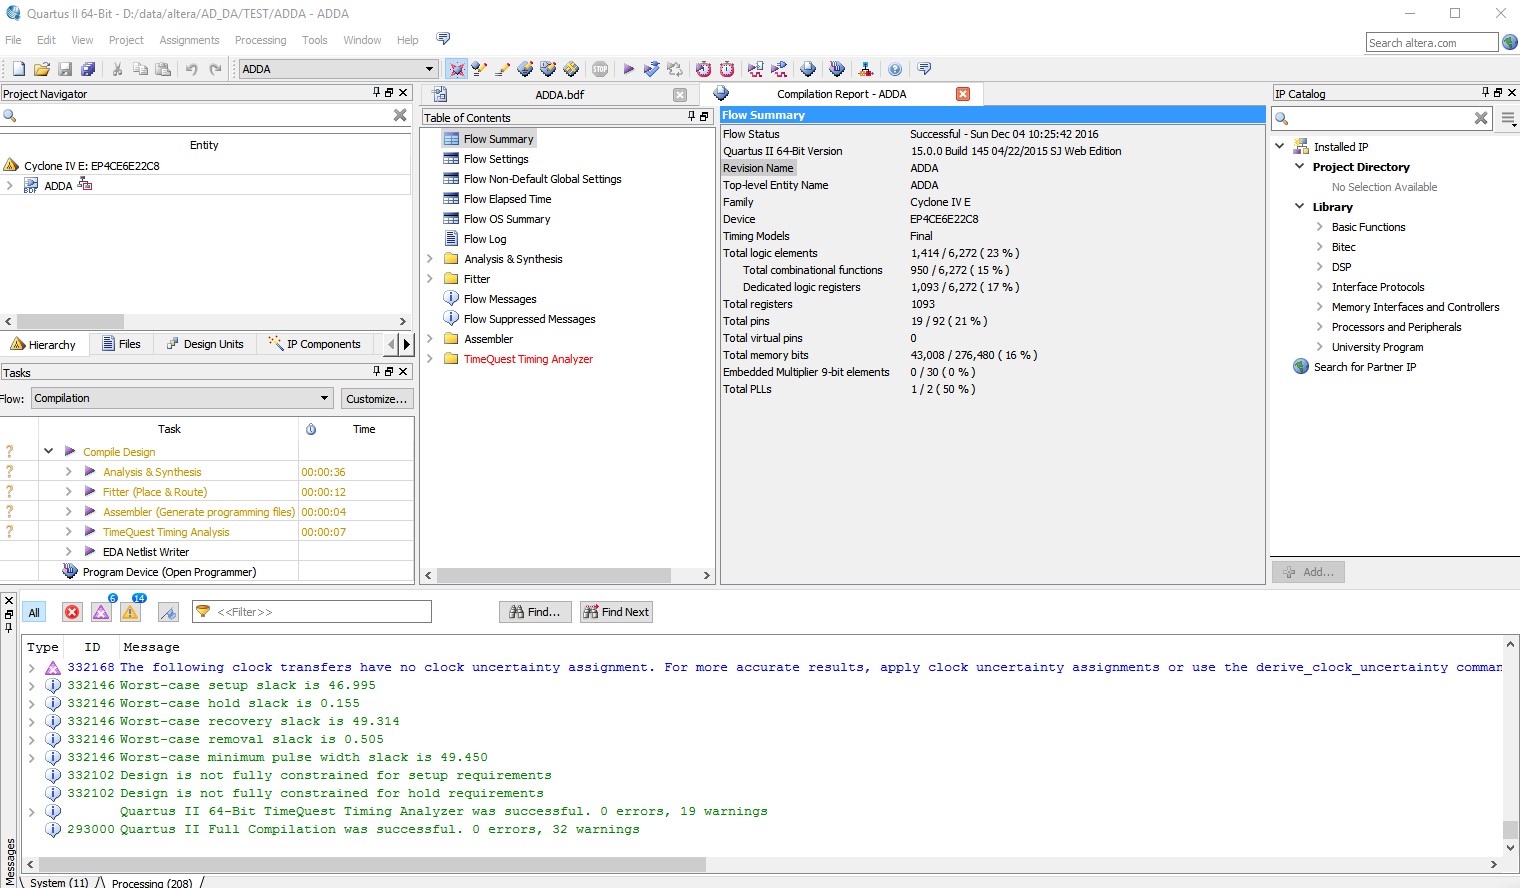Toggle the flagged messages filter
The image size is (1520, 888).
[168, 612]
